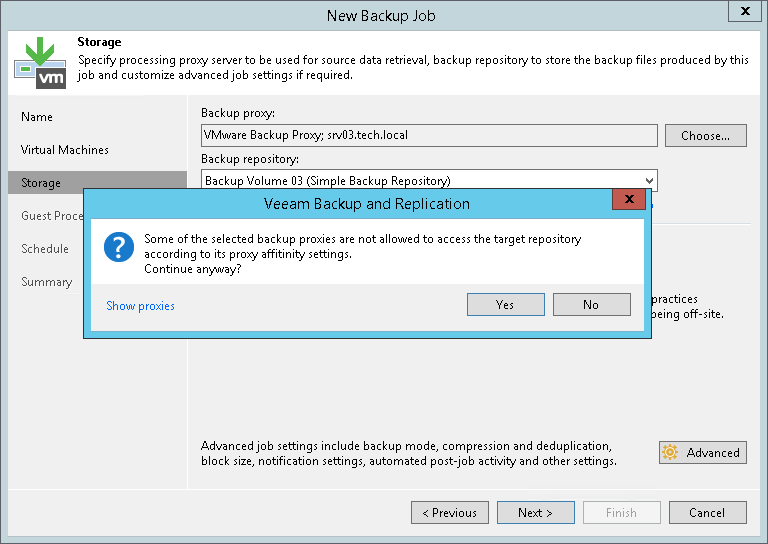Go to the Name step
Screen dimensions: 768x544
coord(37,117)
